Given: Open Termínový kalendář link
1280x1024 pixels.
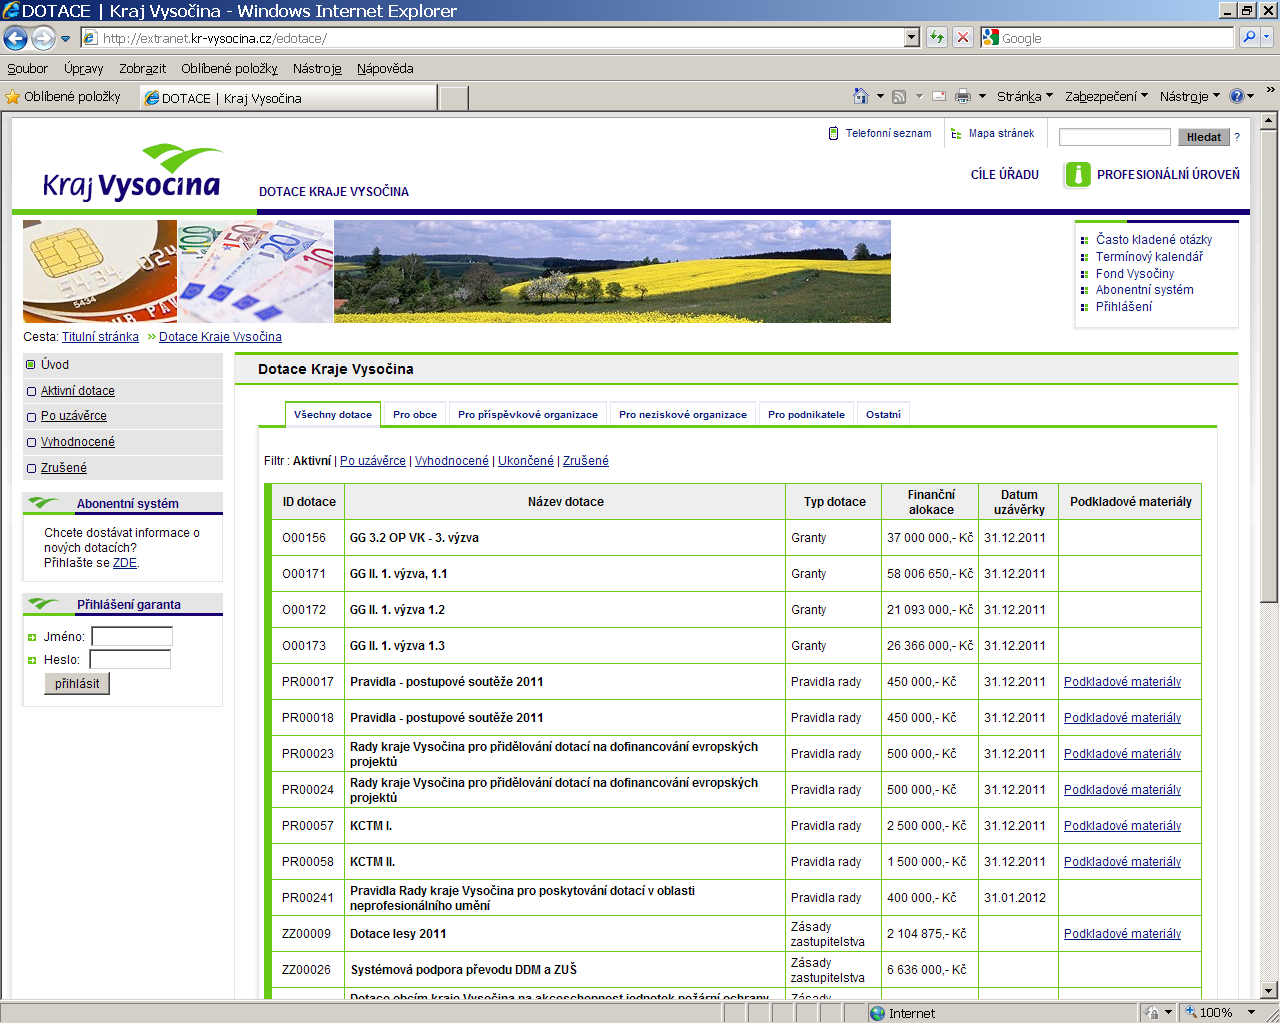Looking at the screenshot, I should point(1149,257).
